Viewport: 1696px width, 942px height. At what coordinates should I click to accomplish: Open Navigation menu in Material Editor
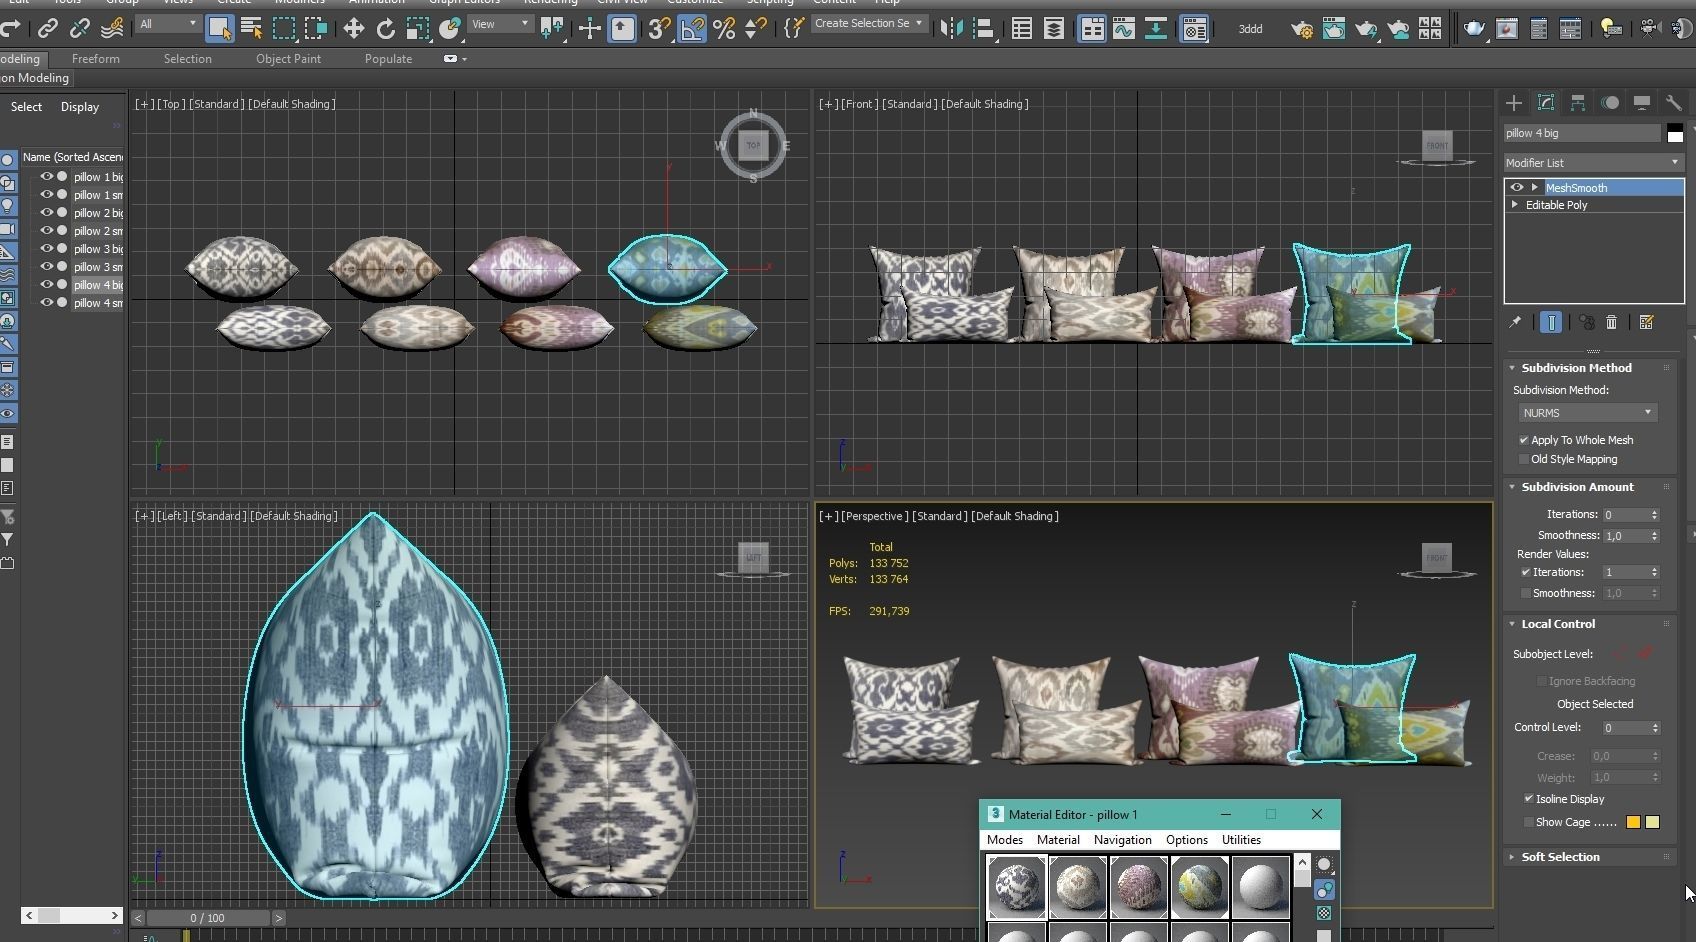(x=1122, y=840)
